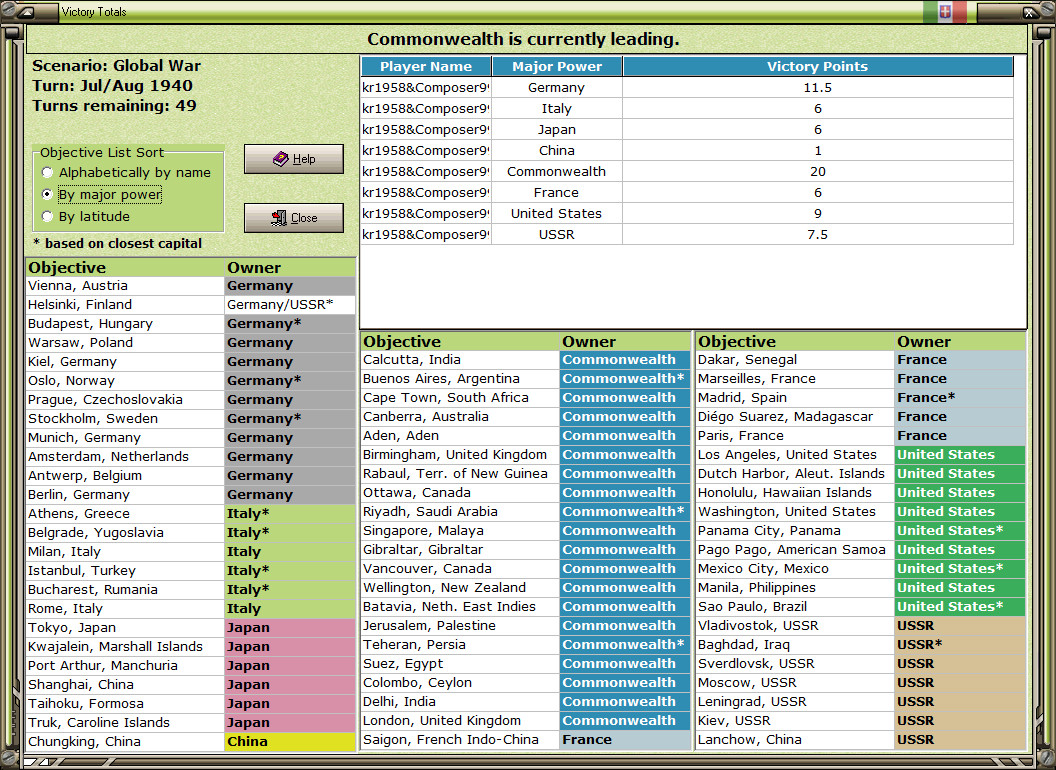
Task: Select London, United Kingdom objective
Action: click(460, 720)
